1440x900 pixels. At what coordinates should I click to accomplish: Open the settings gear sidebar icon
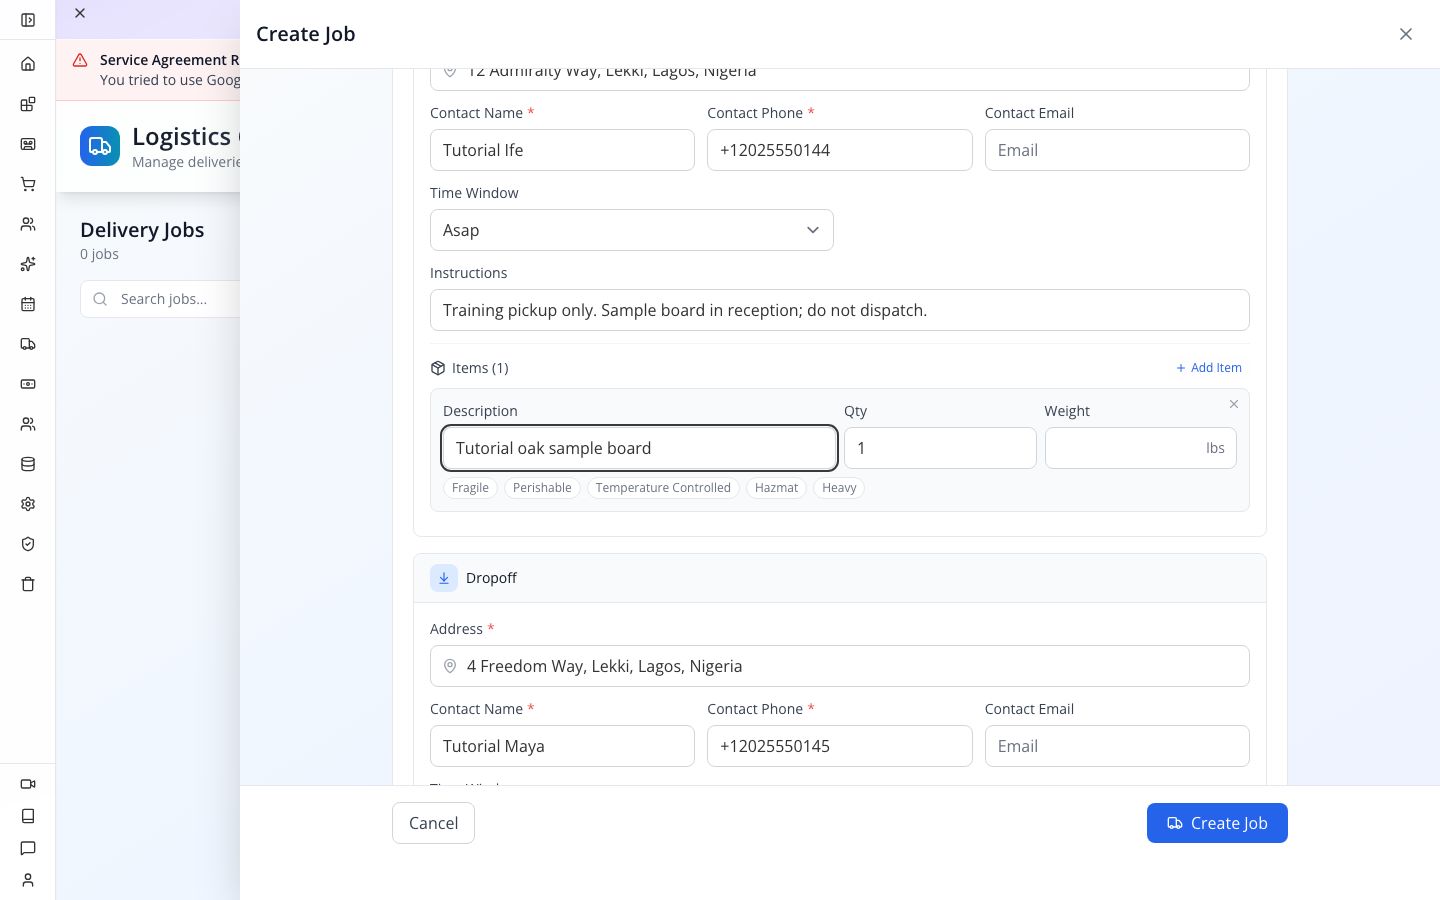(28, 504)
